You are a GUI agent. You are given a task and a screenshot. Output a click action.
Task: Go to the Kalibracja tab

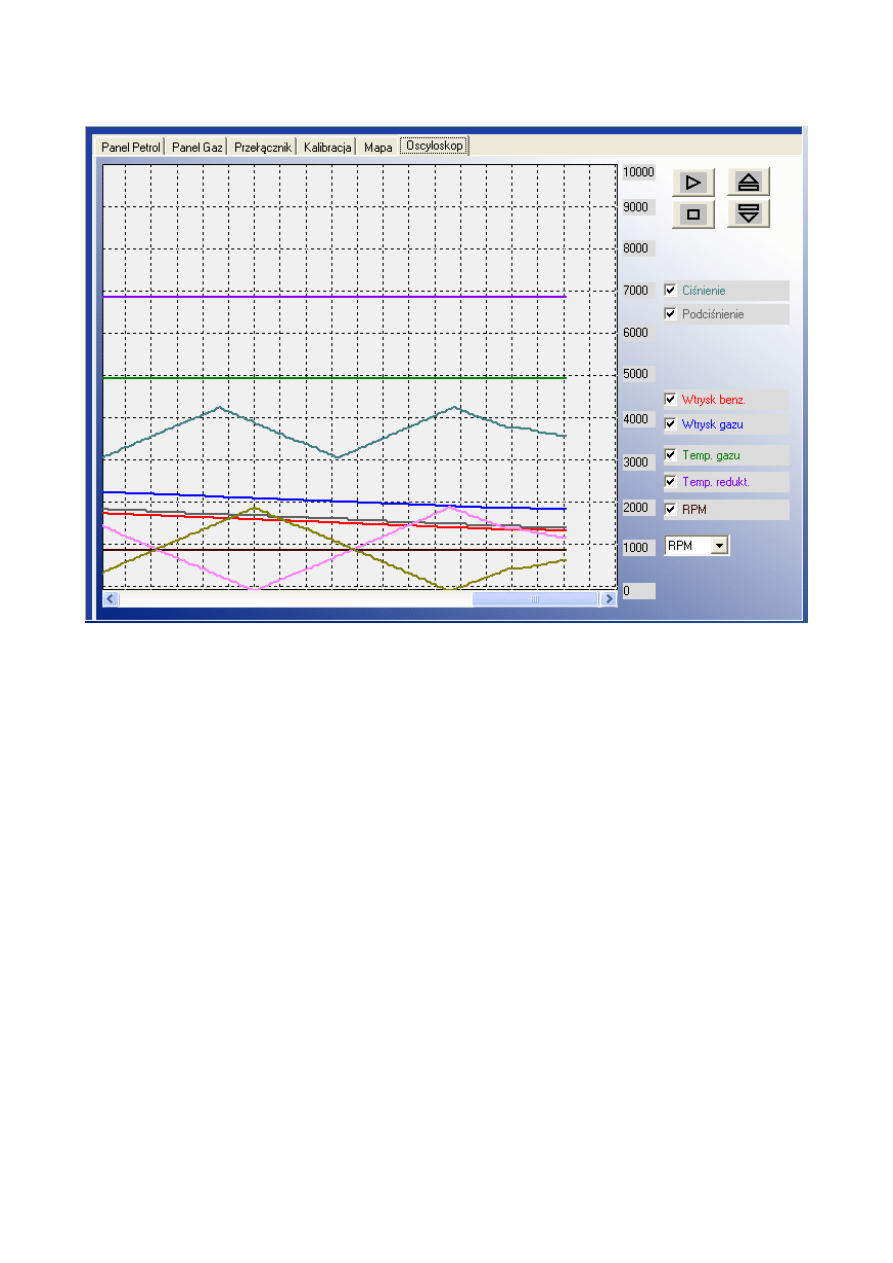[327, 147]
